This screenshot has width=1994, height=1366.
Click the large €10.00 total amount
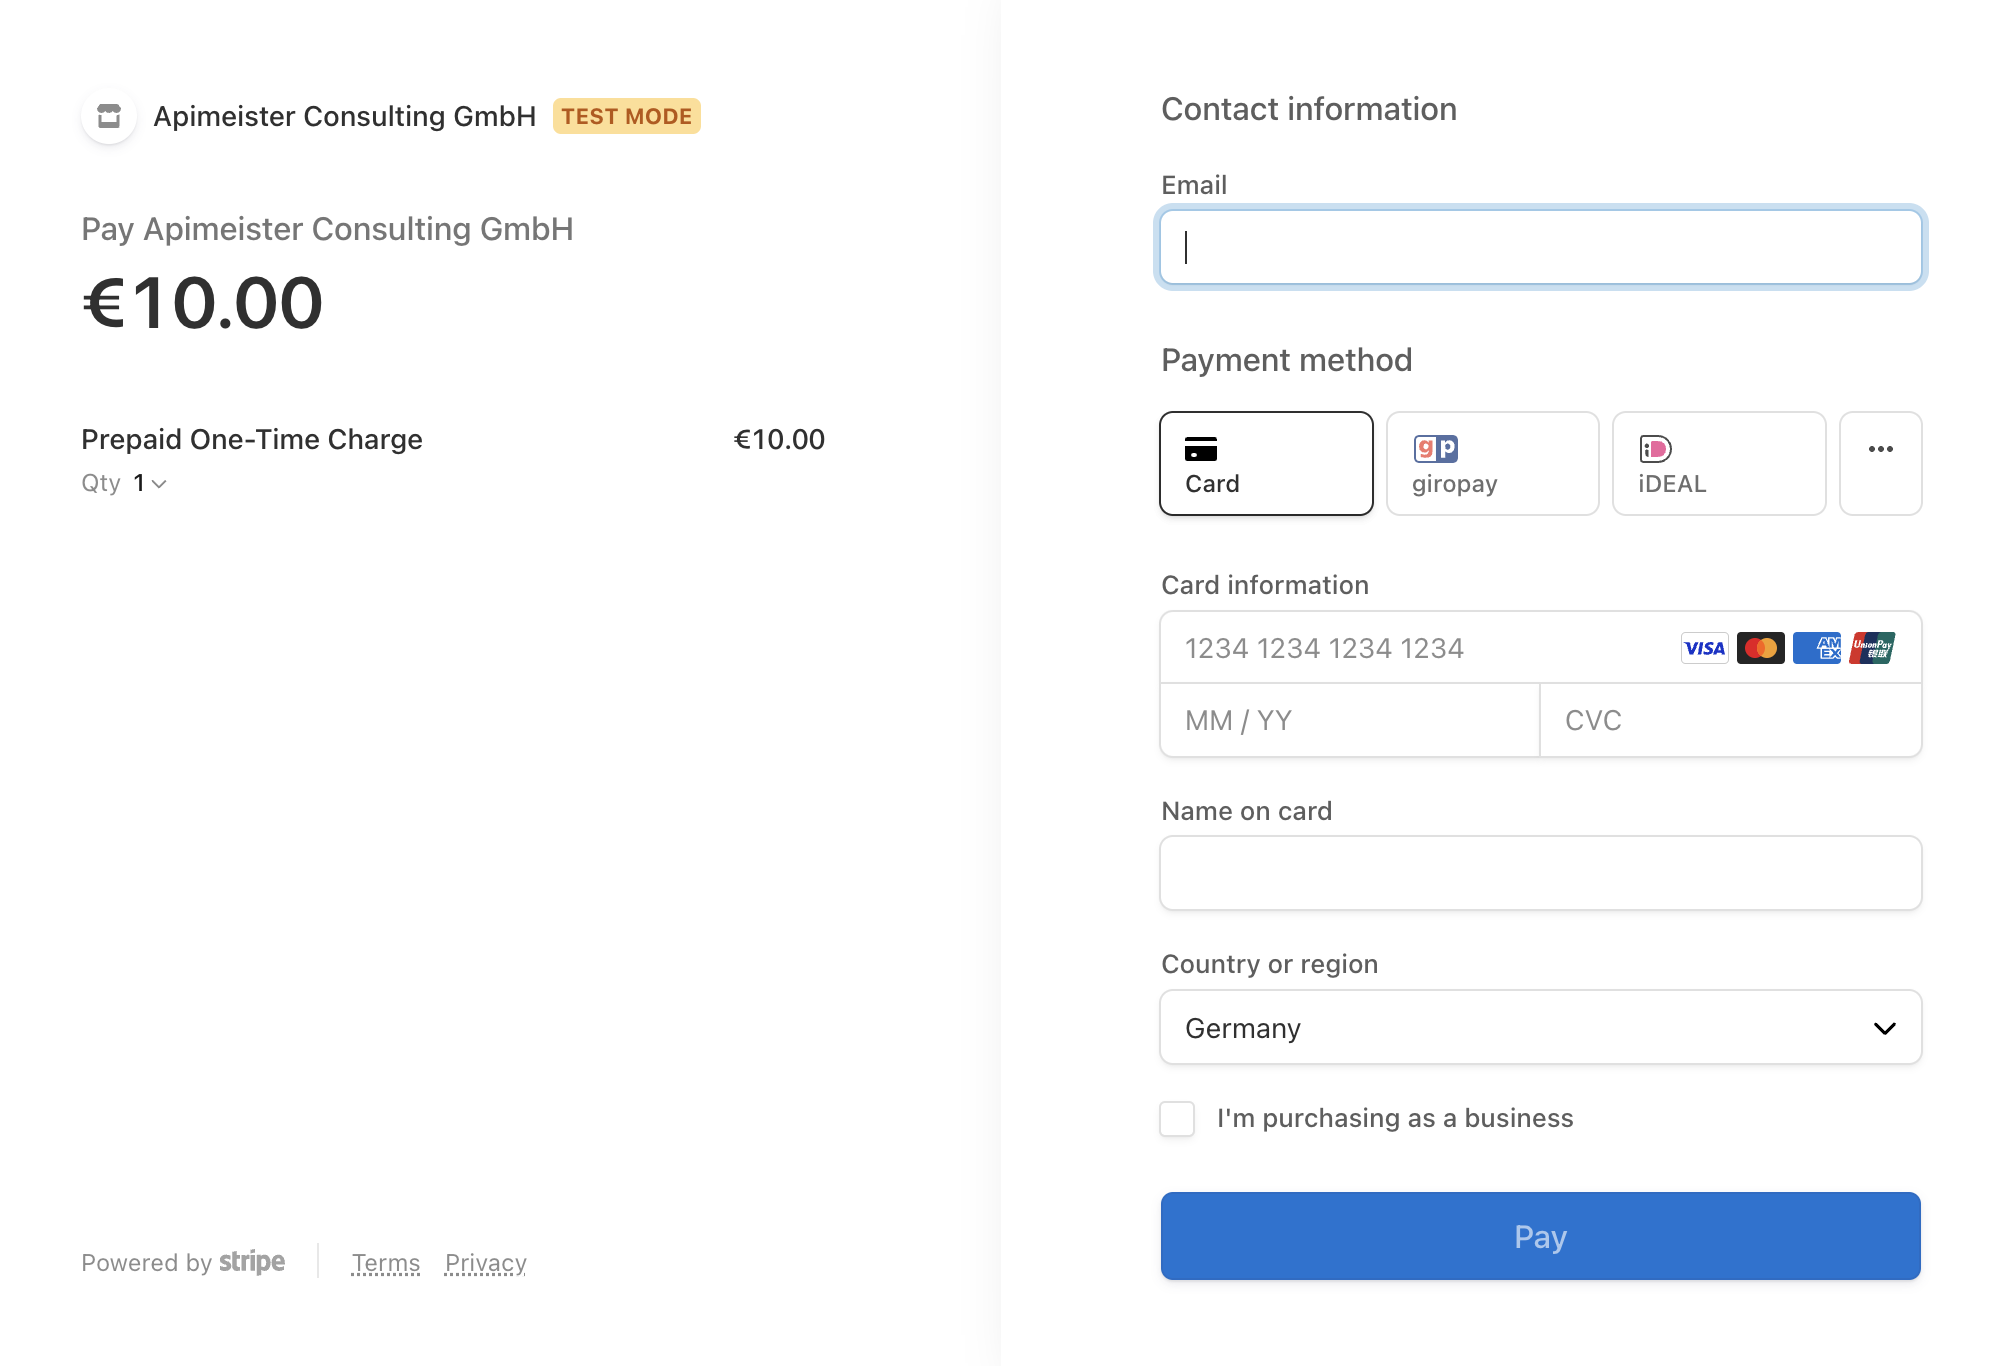click(203, 303)
